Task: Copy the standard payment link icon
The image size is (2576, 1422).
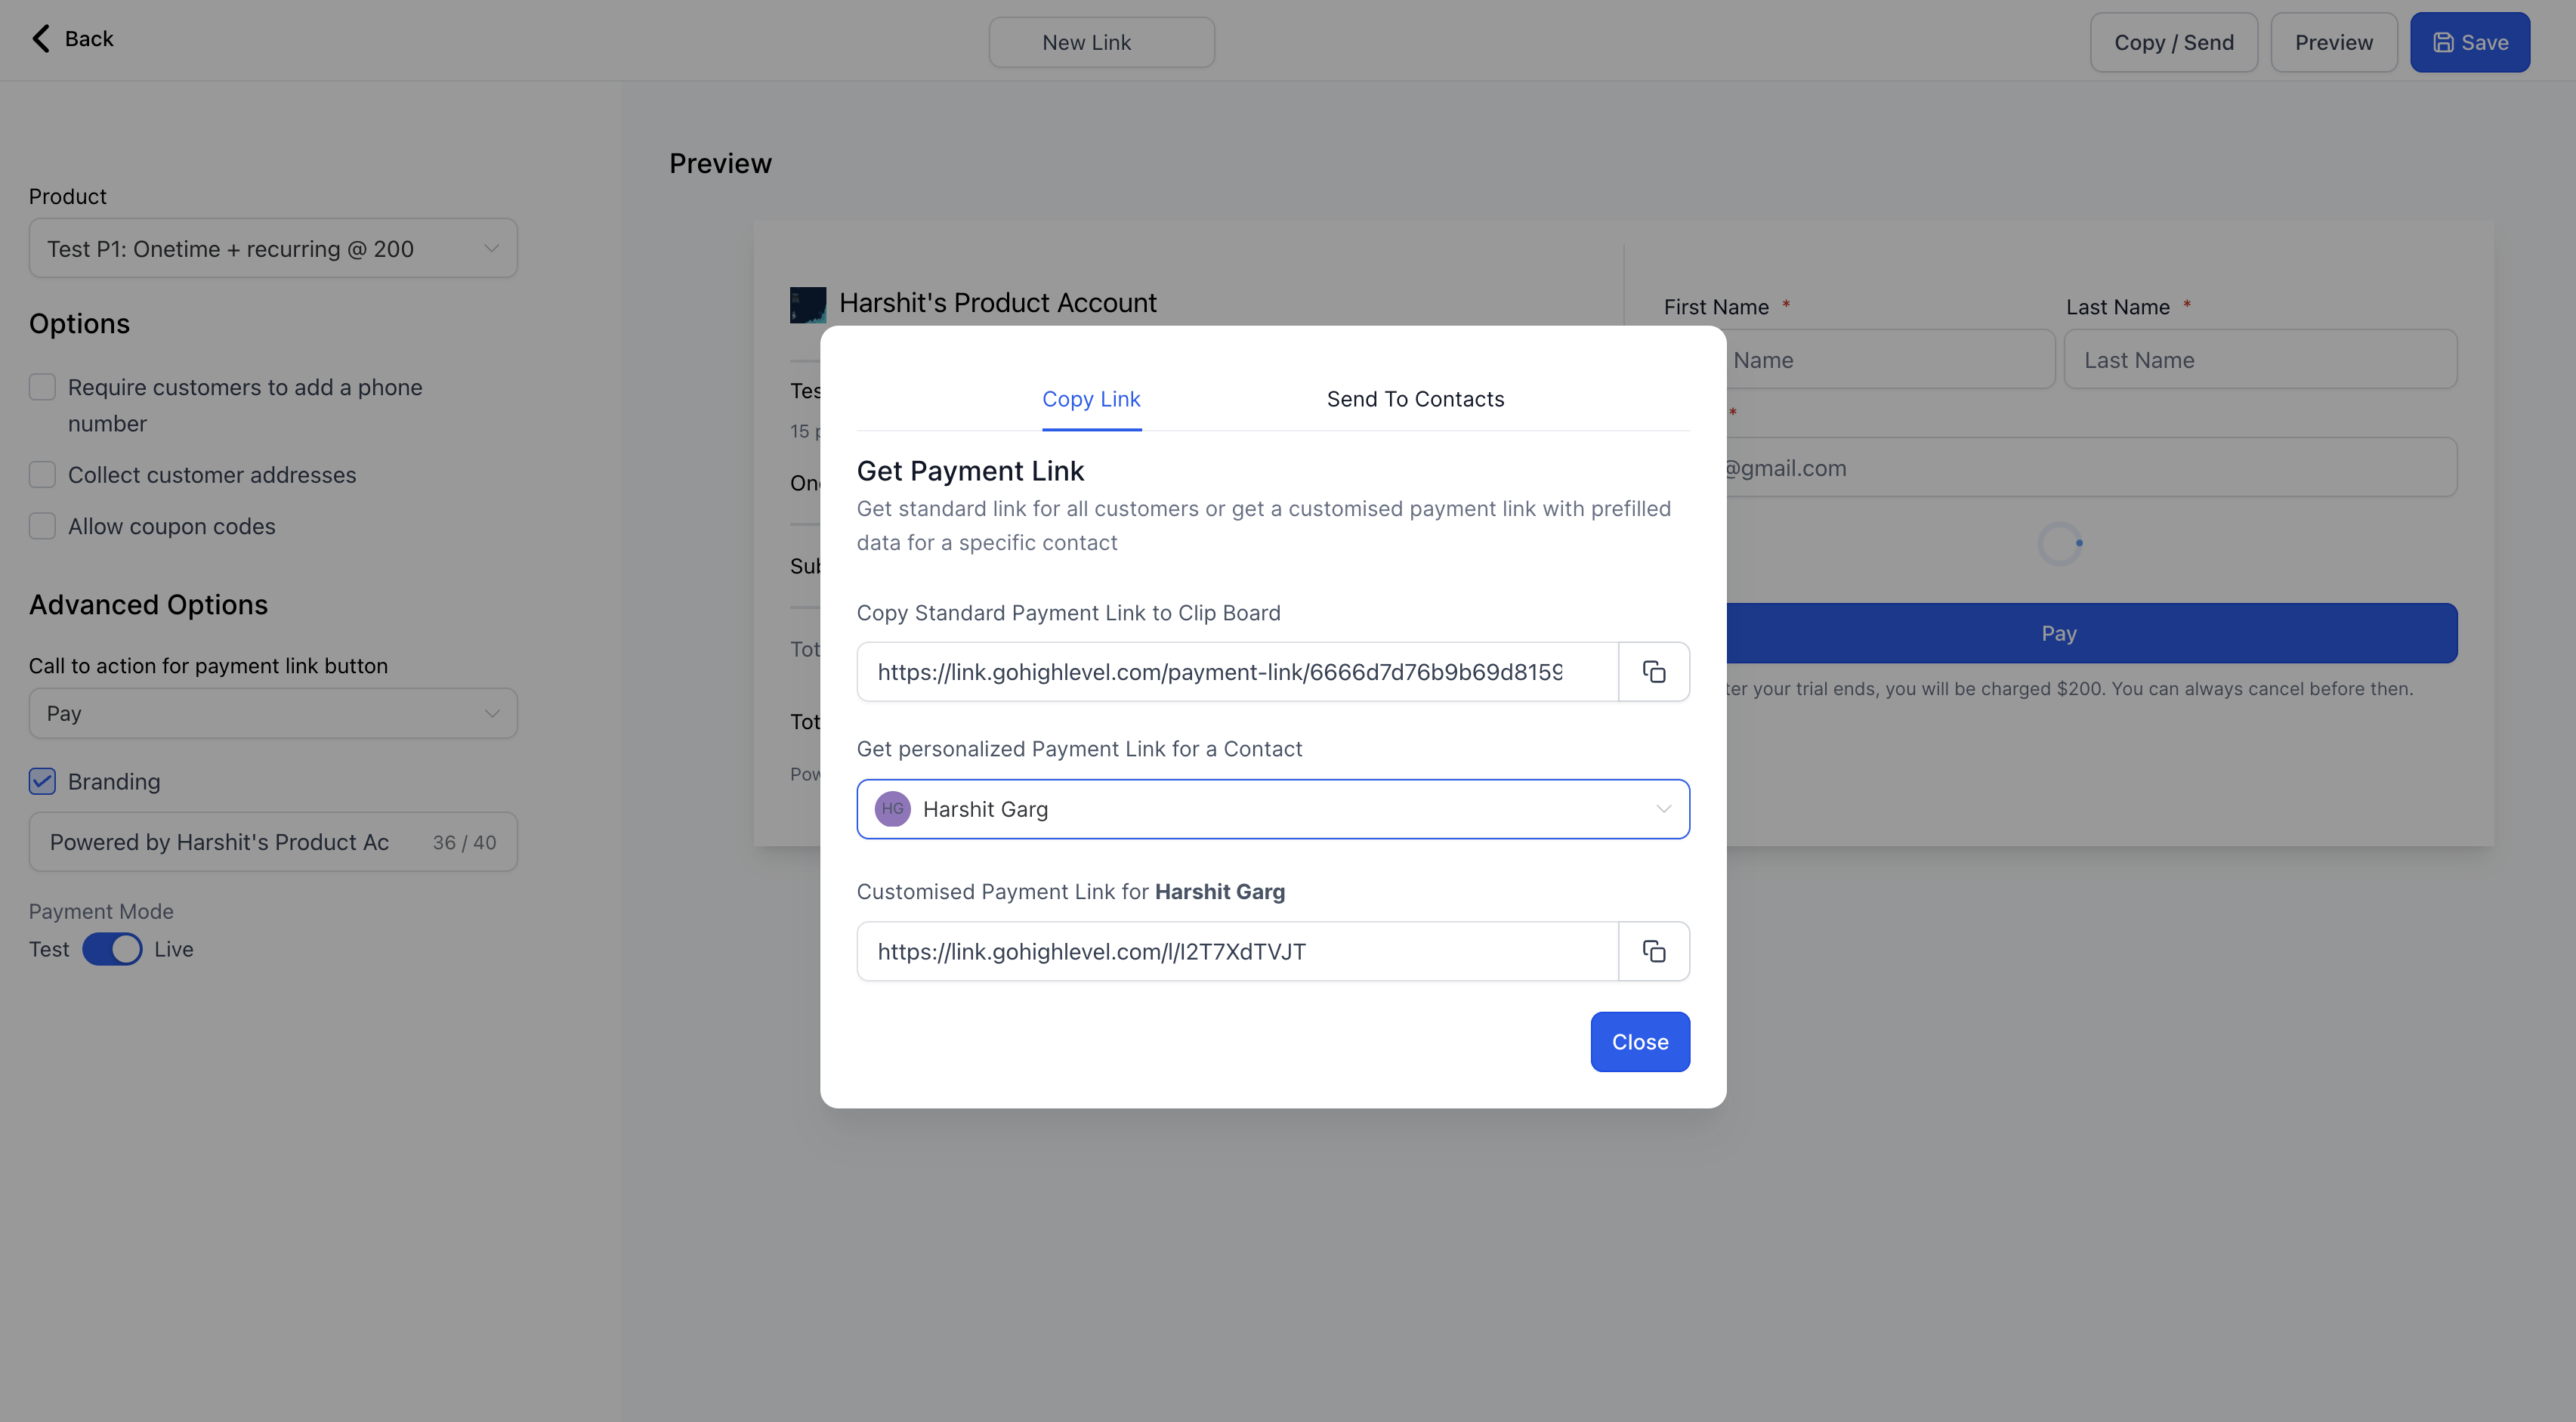Action: [x=1653, y=672]
